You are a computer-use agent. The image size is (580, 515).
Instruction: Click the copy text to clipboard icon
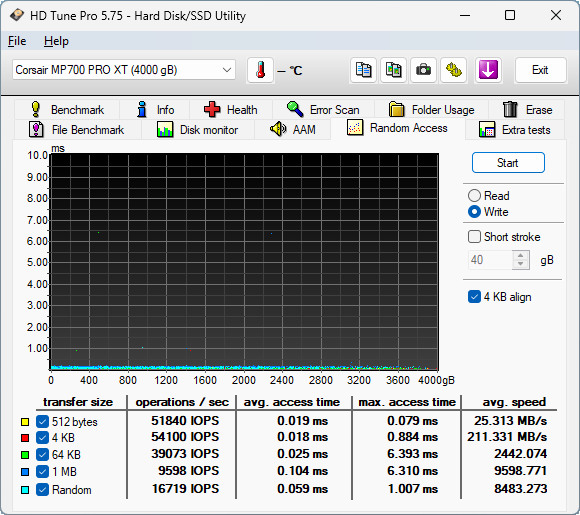coord(363,70)
